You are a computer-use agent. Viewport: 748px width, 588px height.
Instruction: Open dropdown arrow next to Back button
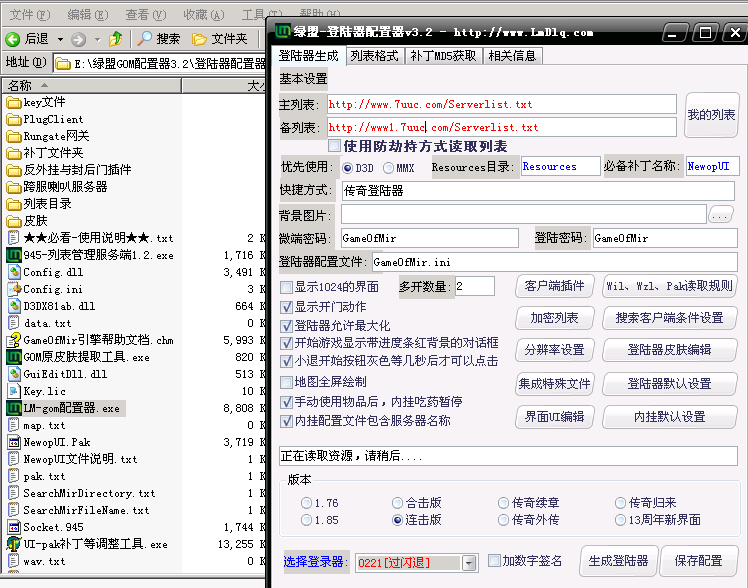pyautogui.click(x=60, y=39)
